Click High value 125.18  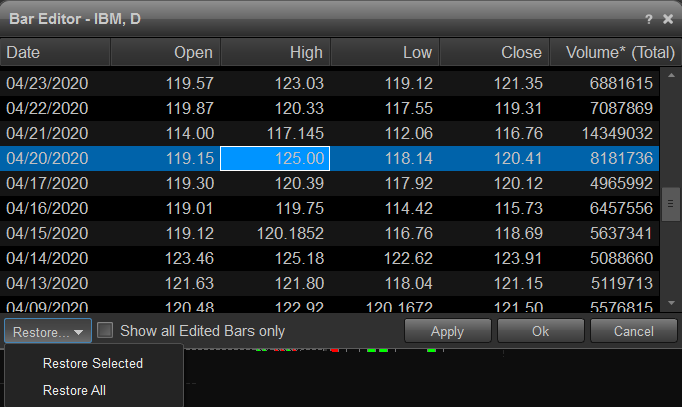point(299,258)
